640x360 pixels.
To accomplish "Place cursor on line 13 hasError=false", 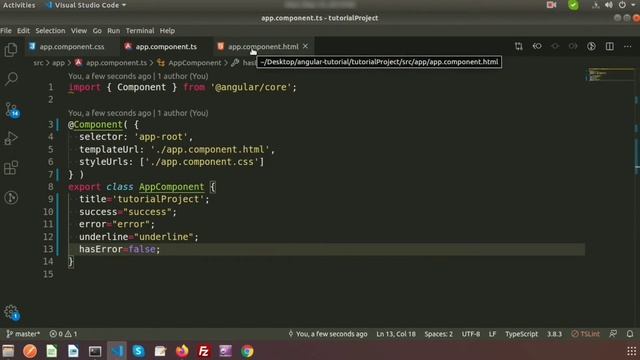I will (x=120, y=249).
